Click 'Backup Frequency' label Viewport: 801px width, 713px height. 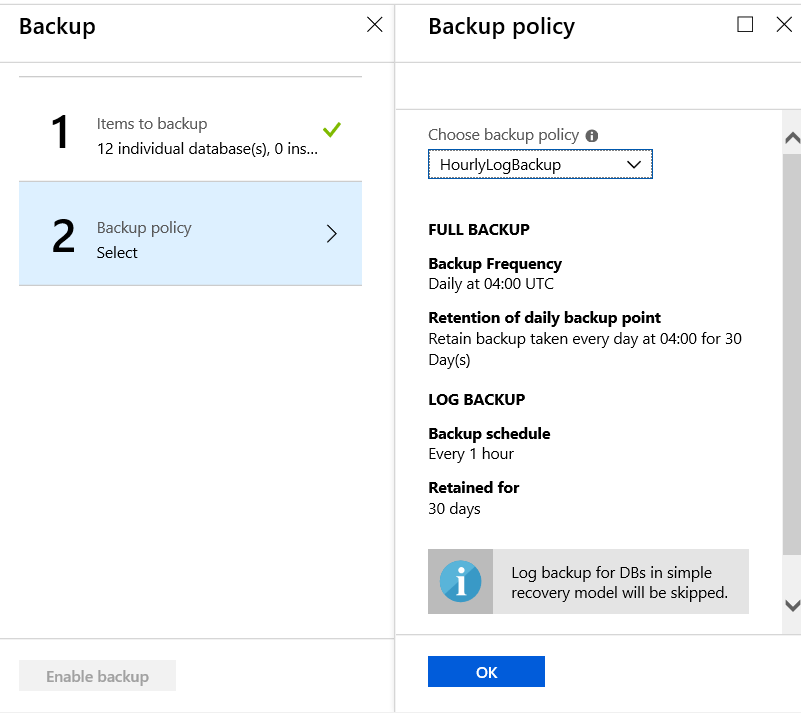(x=495, y=264)
